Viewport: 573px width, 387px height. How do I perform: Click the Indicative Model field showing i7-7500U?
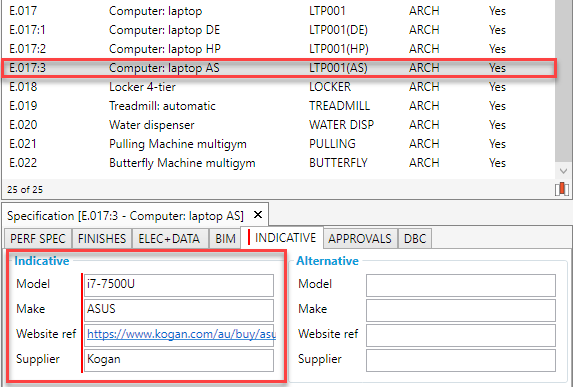[179, 285]
